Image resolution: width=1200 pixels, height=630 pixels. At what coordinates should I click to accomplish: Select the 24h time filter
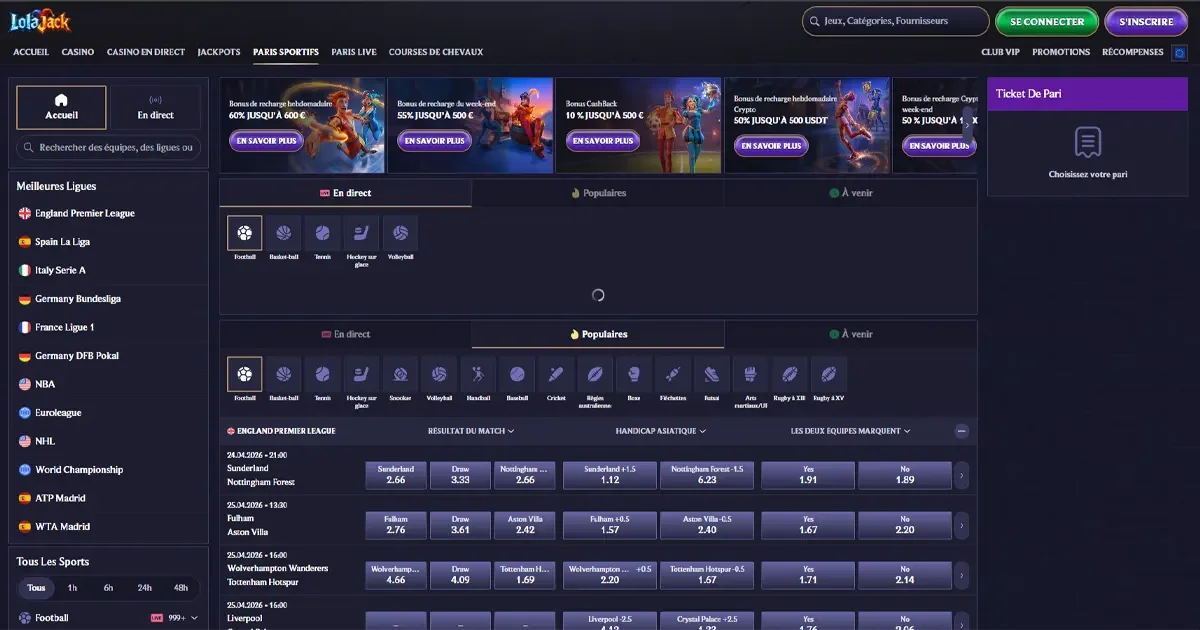click(x=144, y=588)
